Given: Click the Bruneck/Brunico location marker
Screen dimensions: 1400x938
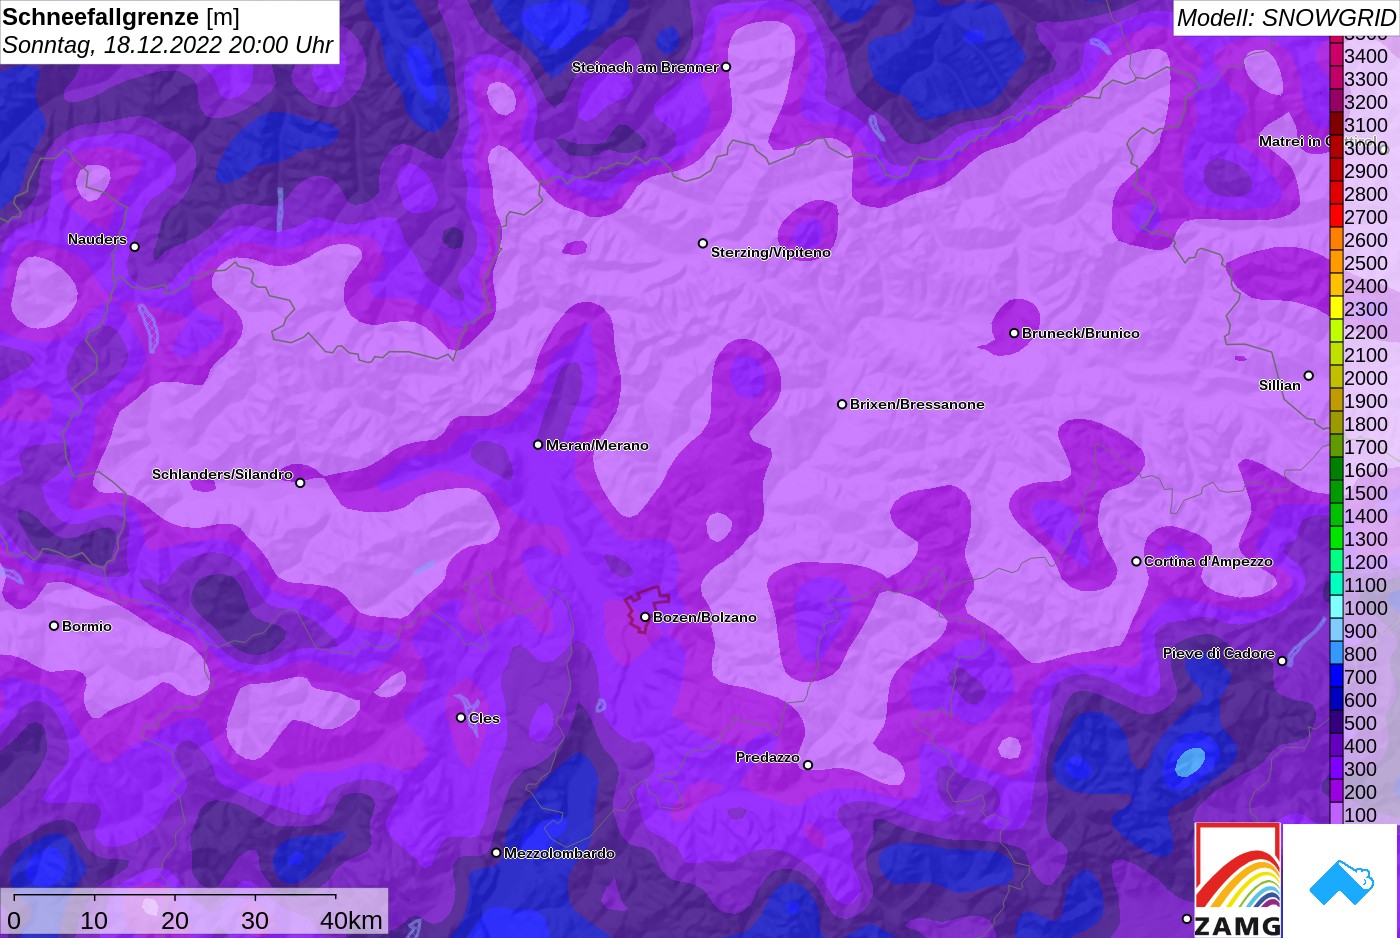Looking at the screenshot, I should (x=1014, y=333).
